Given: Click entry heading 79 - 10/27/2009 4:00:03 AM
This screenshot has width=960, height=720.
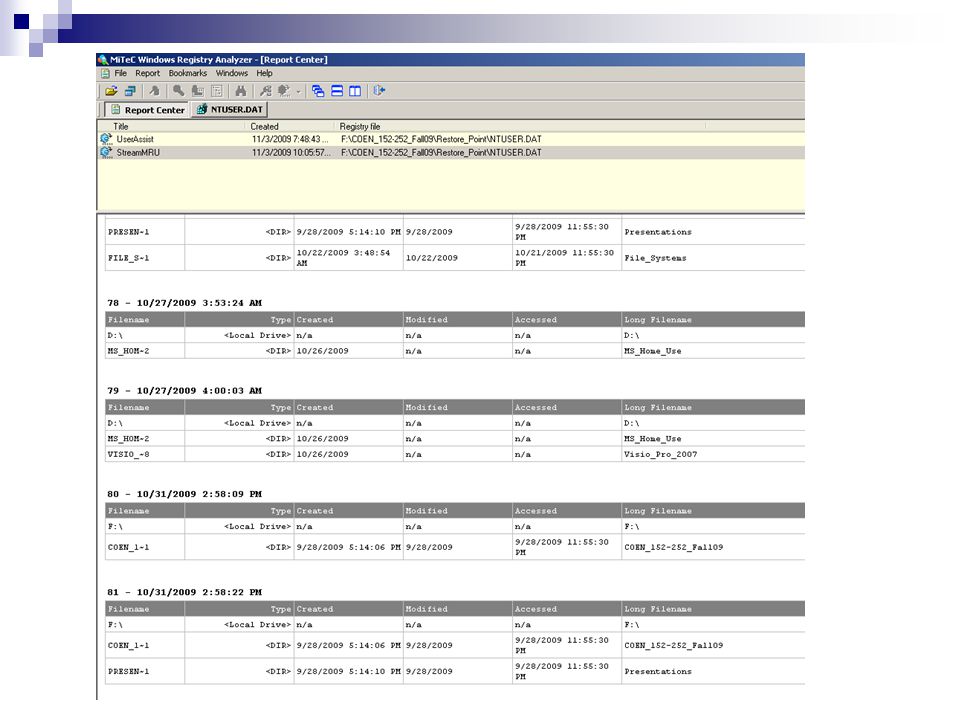Looking at the screenshot, I should [184, 391].
